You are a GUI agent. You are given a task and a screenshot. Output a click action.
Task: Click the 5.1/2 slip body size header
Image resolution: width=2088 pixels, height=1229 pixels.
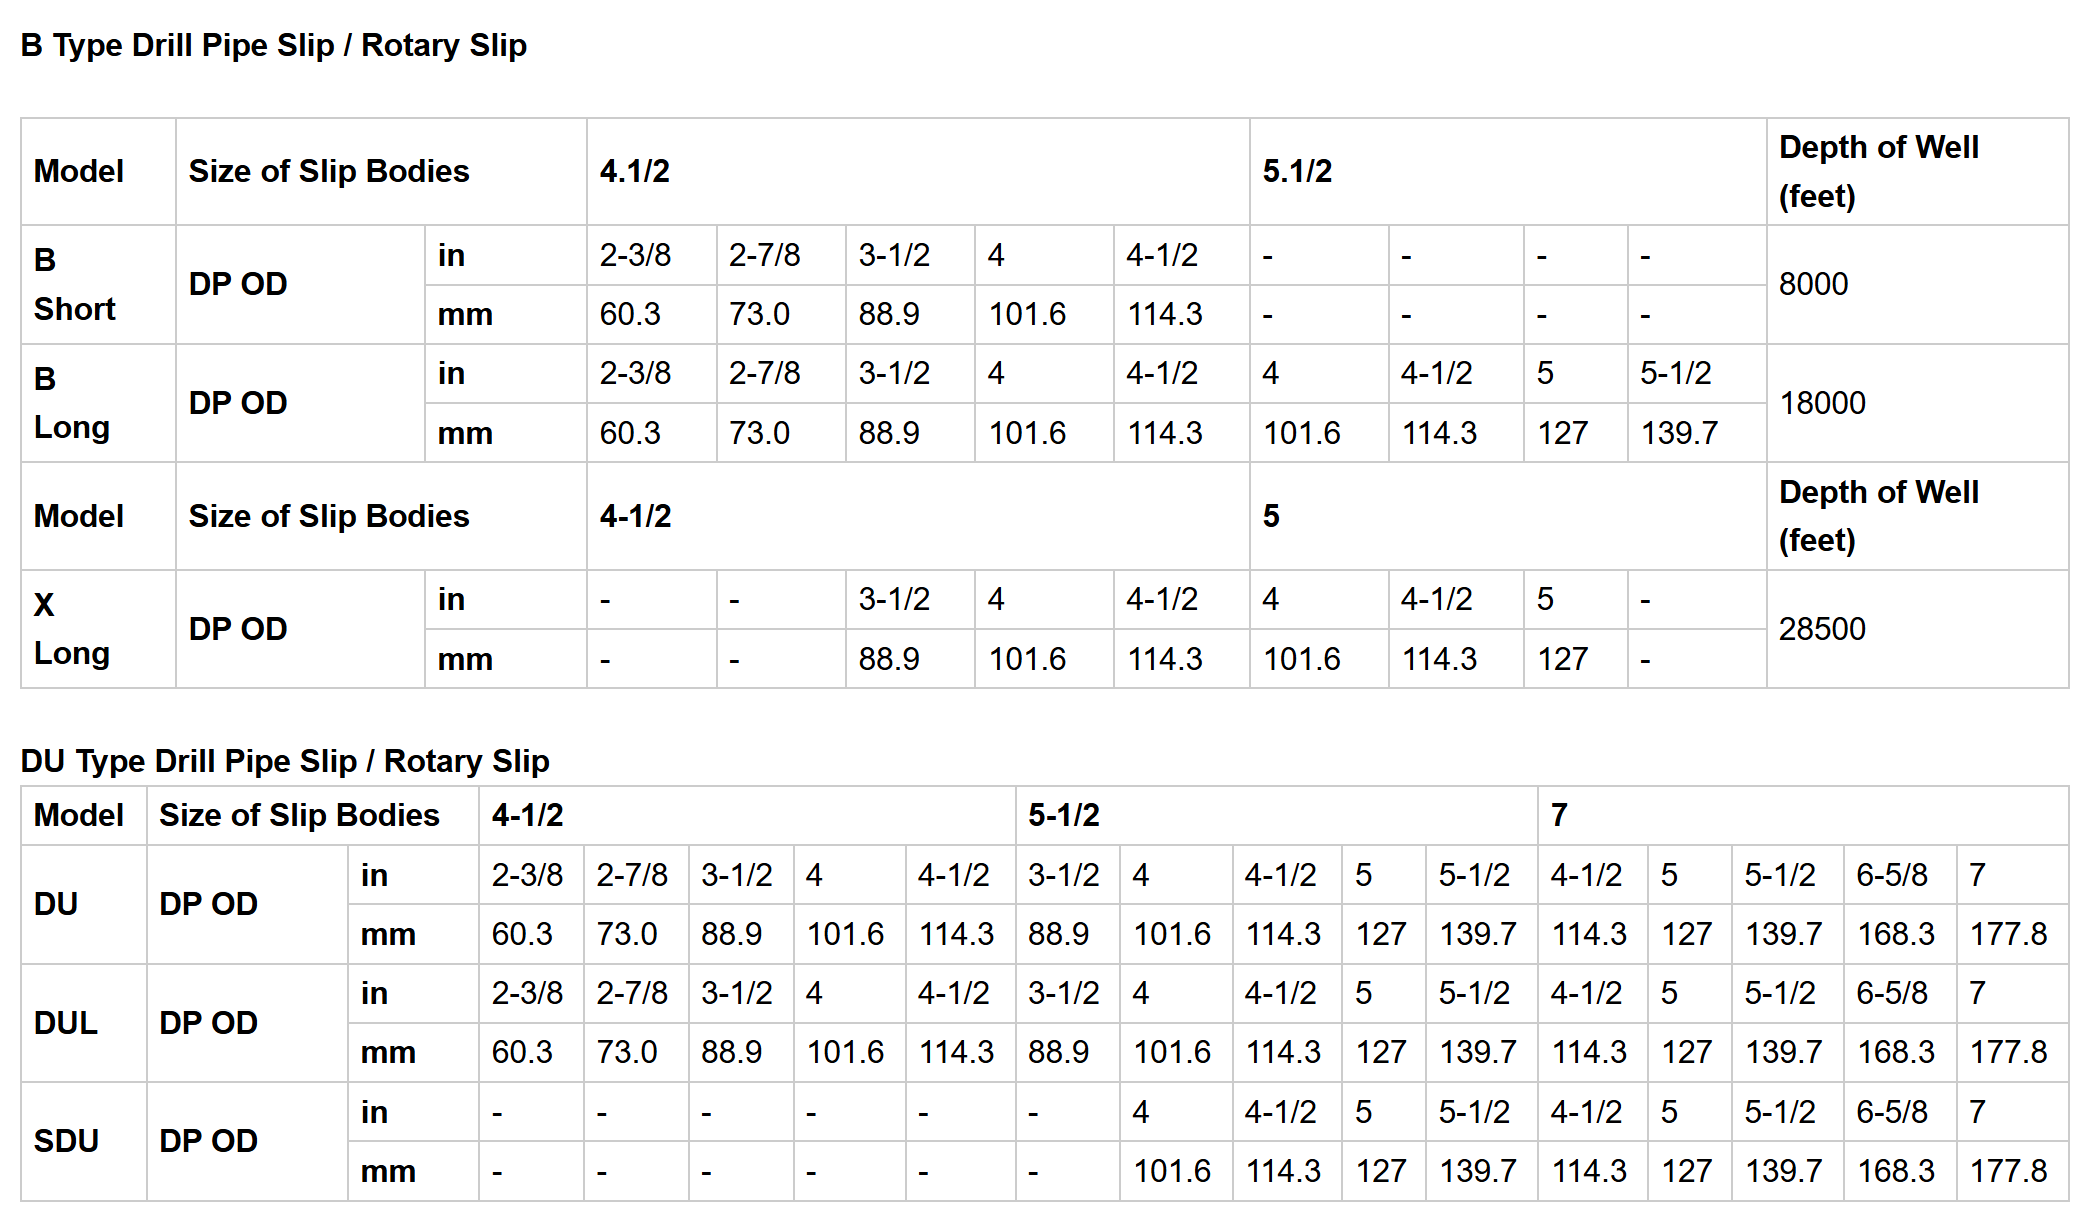1297,171
